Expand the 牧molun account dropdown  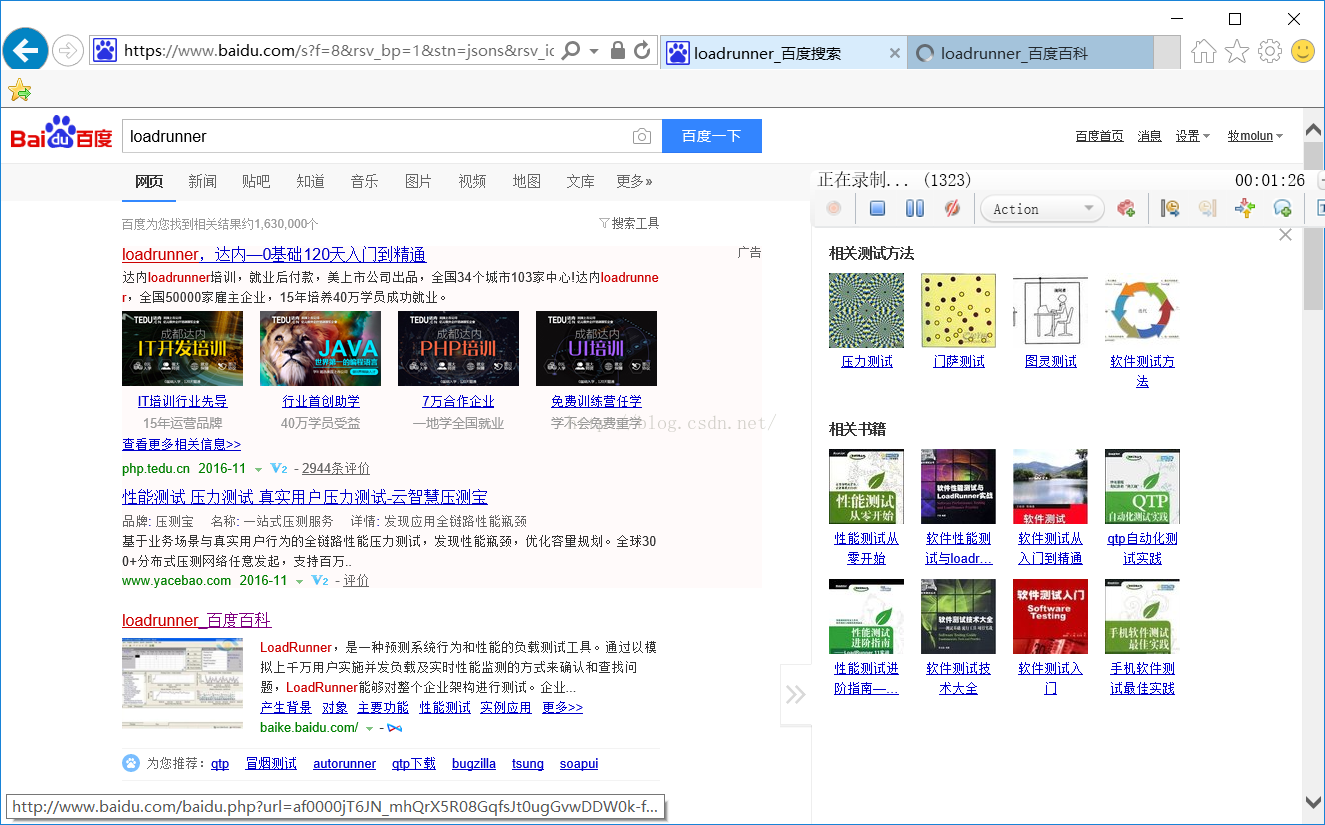tap(1256, 136)
